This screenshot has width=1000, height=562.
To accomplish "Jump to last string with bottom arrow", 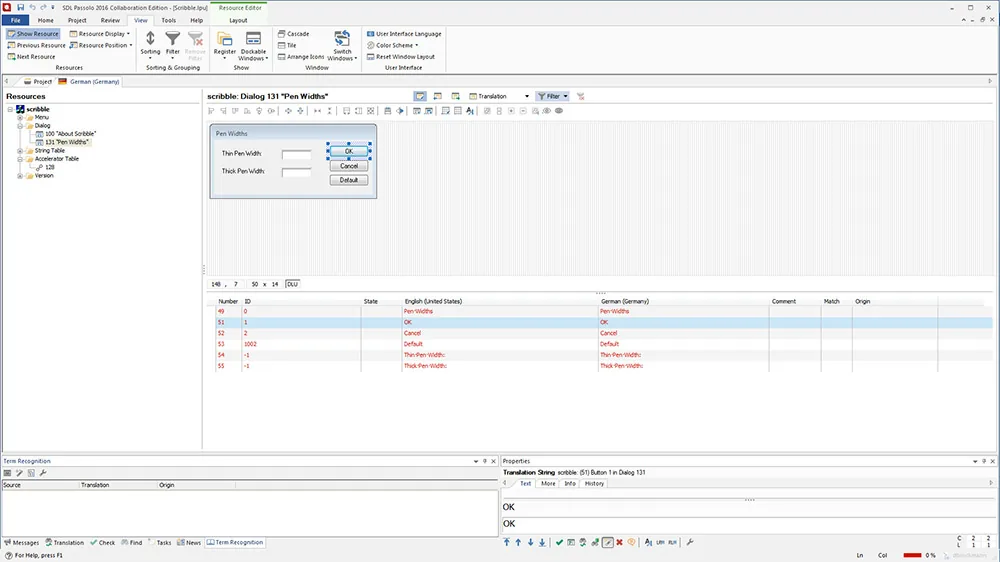I will [542, 542].
